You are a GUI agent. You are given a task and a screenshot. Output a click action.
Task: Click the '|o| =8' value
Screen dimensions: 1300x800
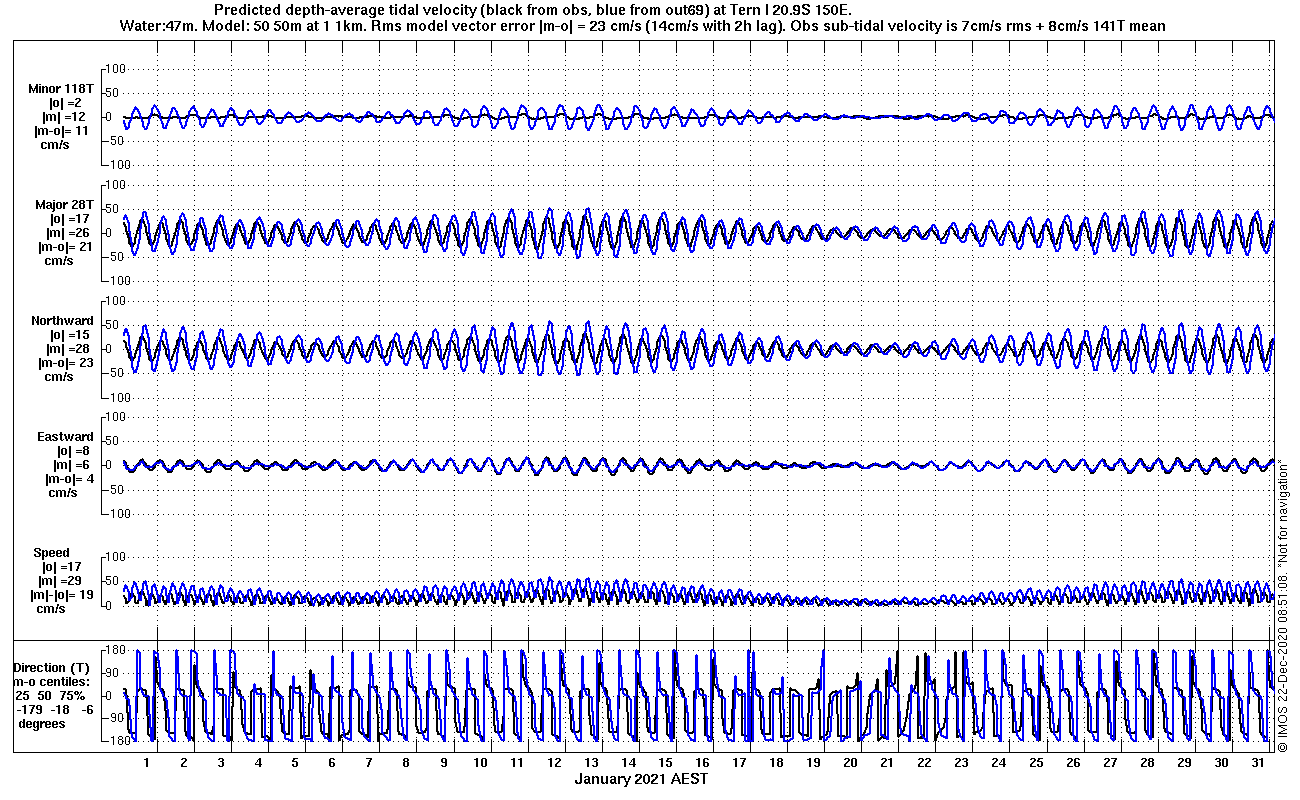pyautogui.click(x=72, y=451)
